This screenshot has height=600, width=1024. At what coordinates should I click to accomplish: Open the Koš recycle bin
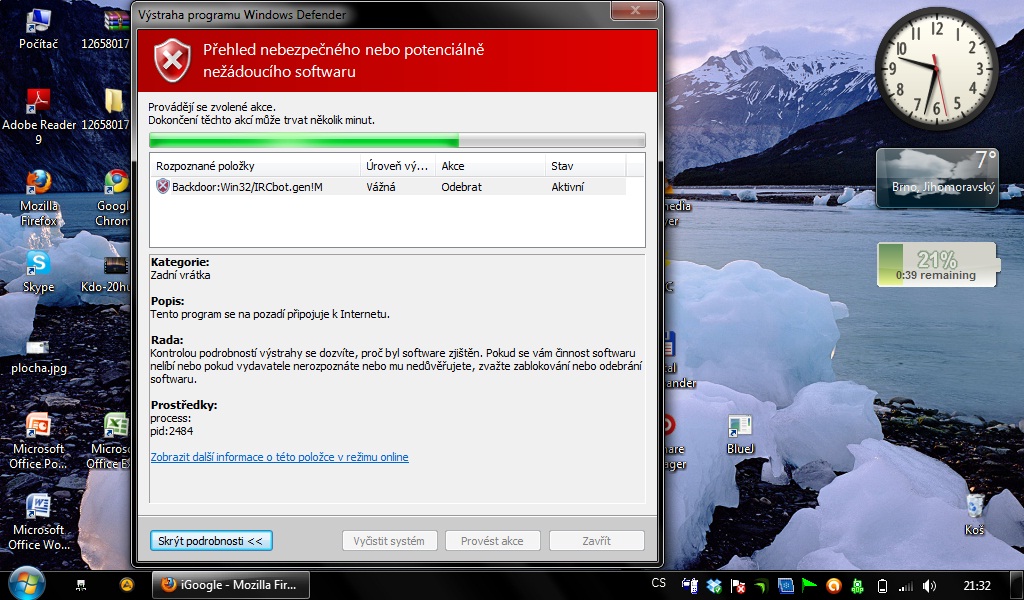pos(974,514)
